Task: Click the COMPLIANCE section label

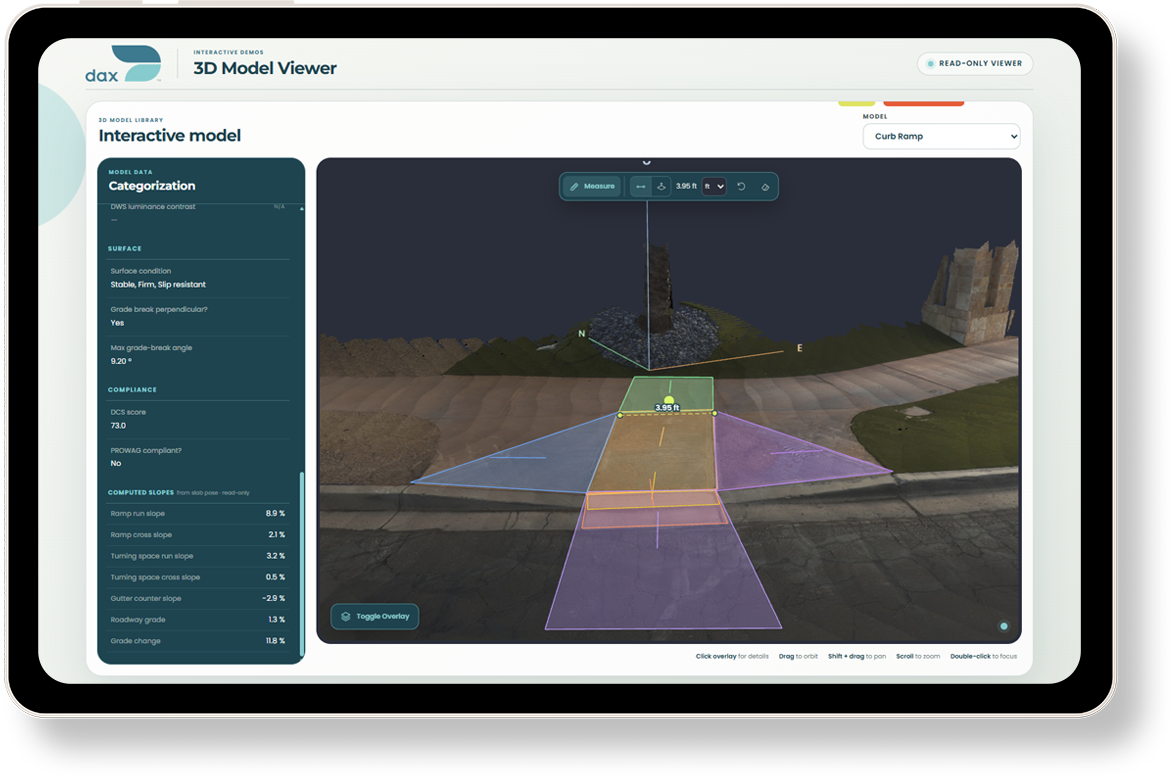Action: tap(132, 390)
